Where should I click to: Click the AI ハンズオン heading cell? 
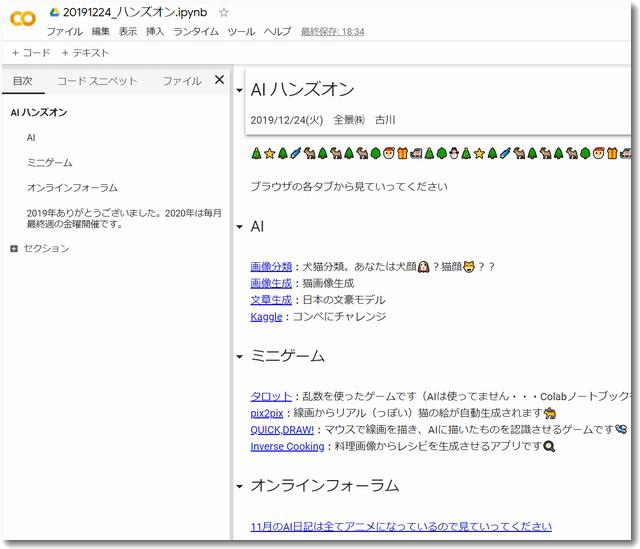tap(302, 89)
